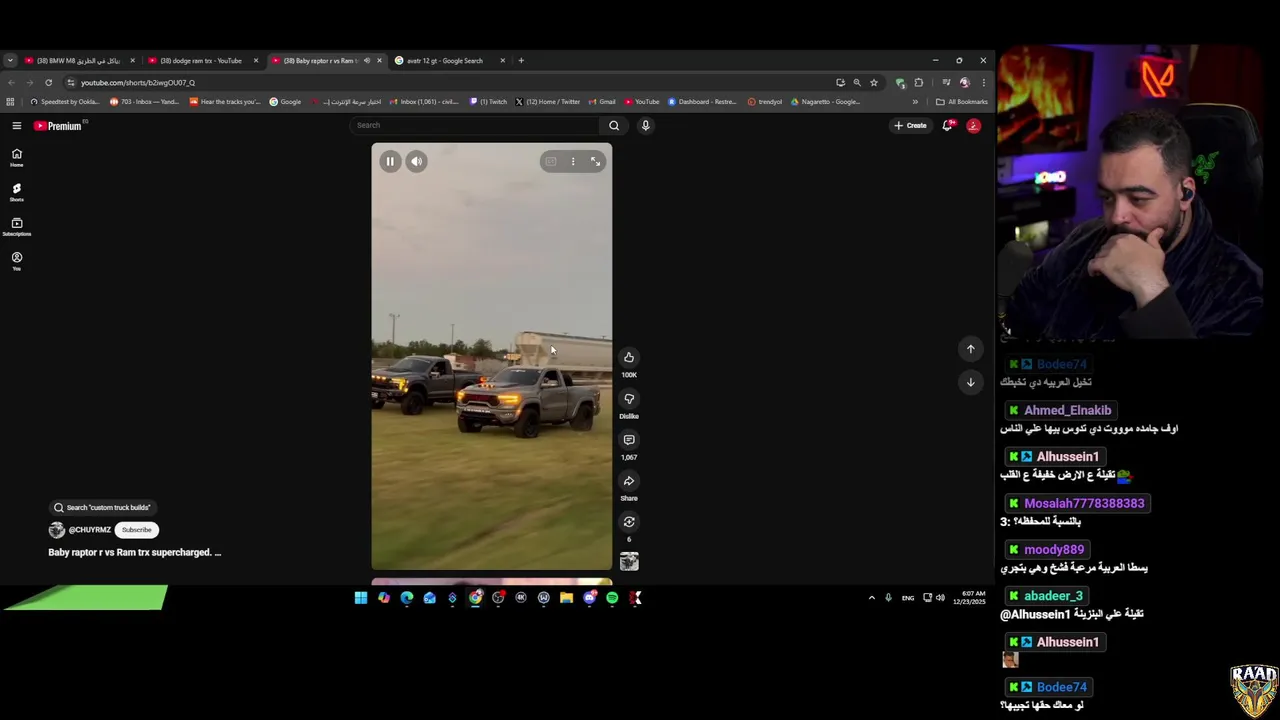Open the Shorts player more options menu
This screenshot has width=1280, height=720.
(573, 161)
